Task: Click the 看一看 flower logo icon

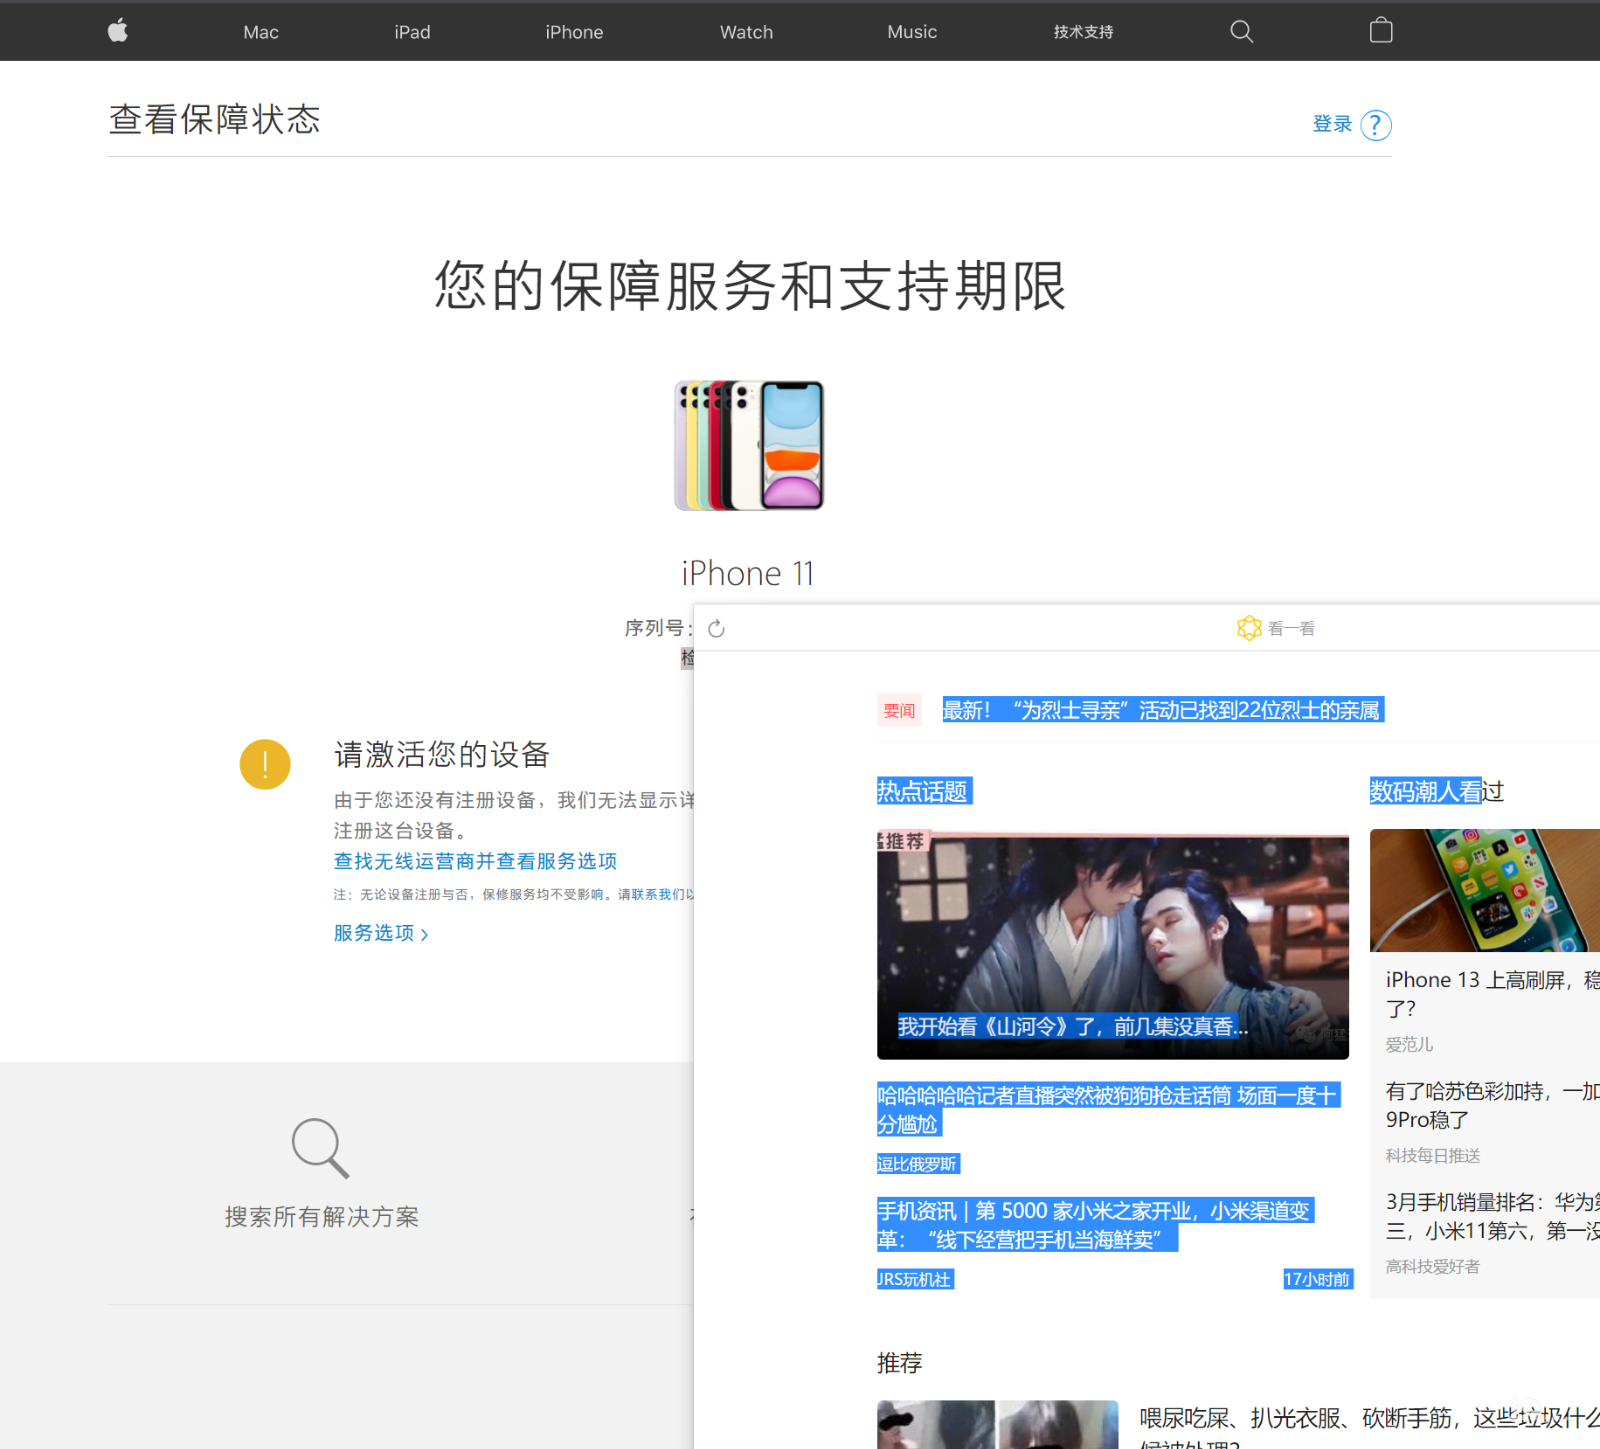Action: point(1249,628)
